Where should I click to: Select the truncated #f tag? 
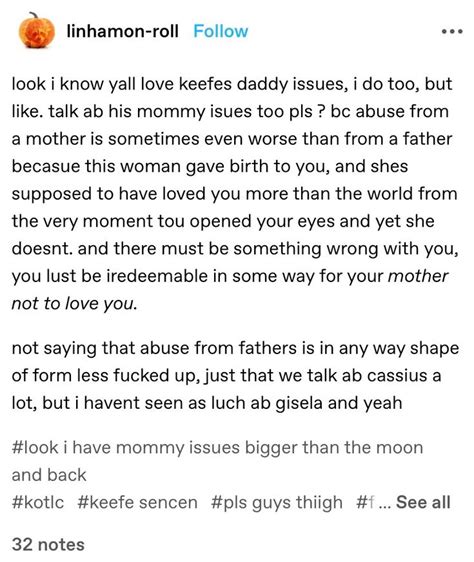point(365,502)
